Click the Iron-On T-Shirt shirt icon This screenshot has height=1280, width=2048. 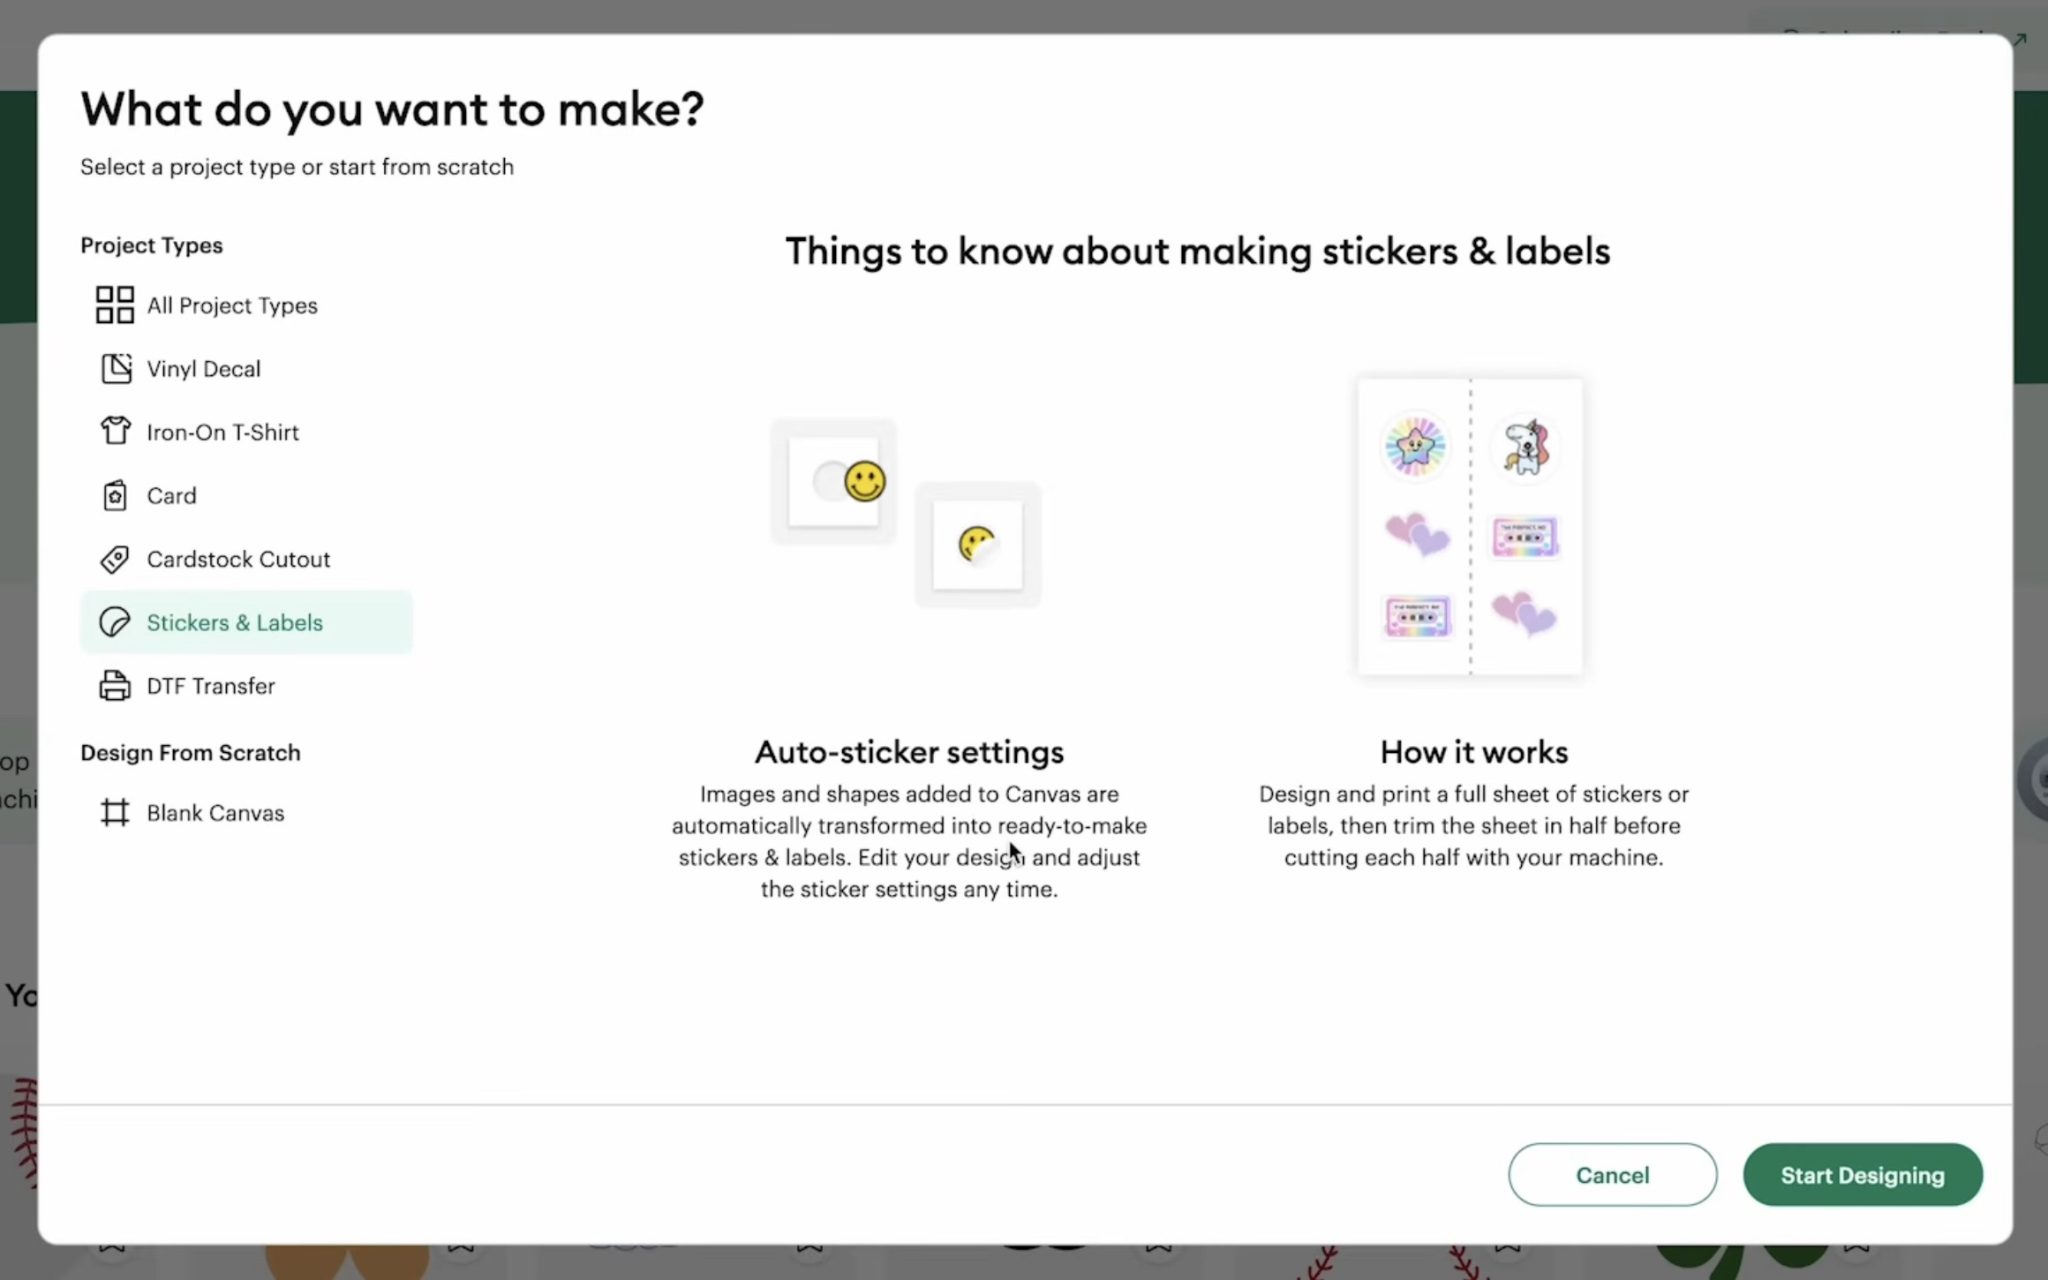pyautogui.click(x=116, y=432)
